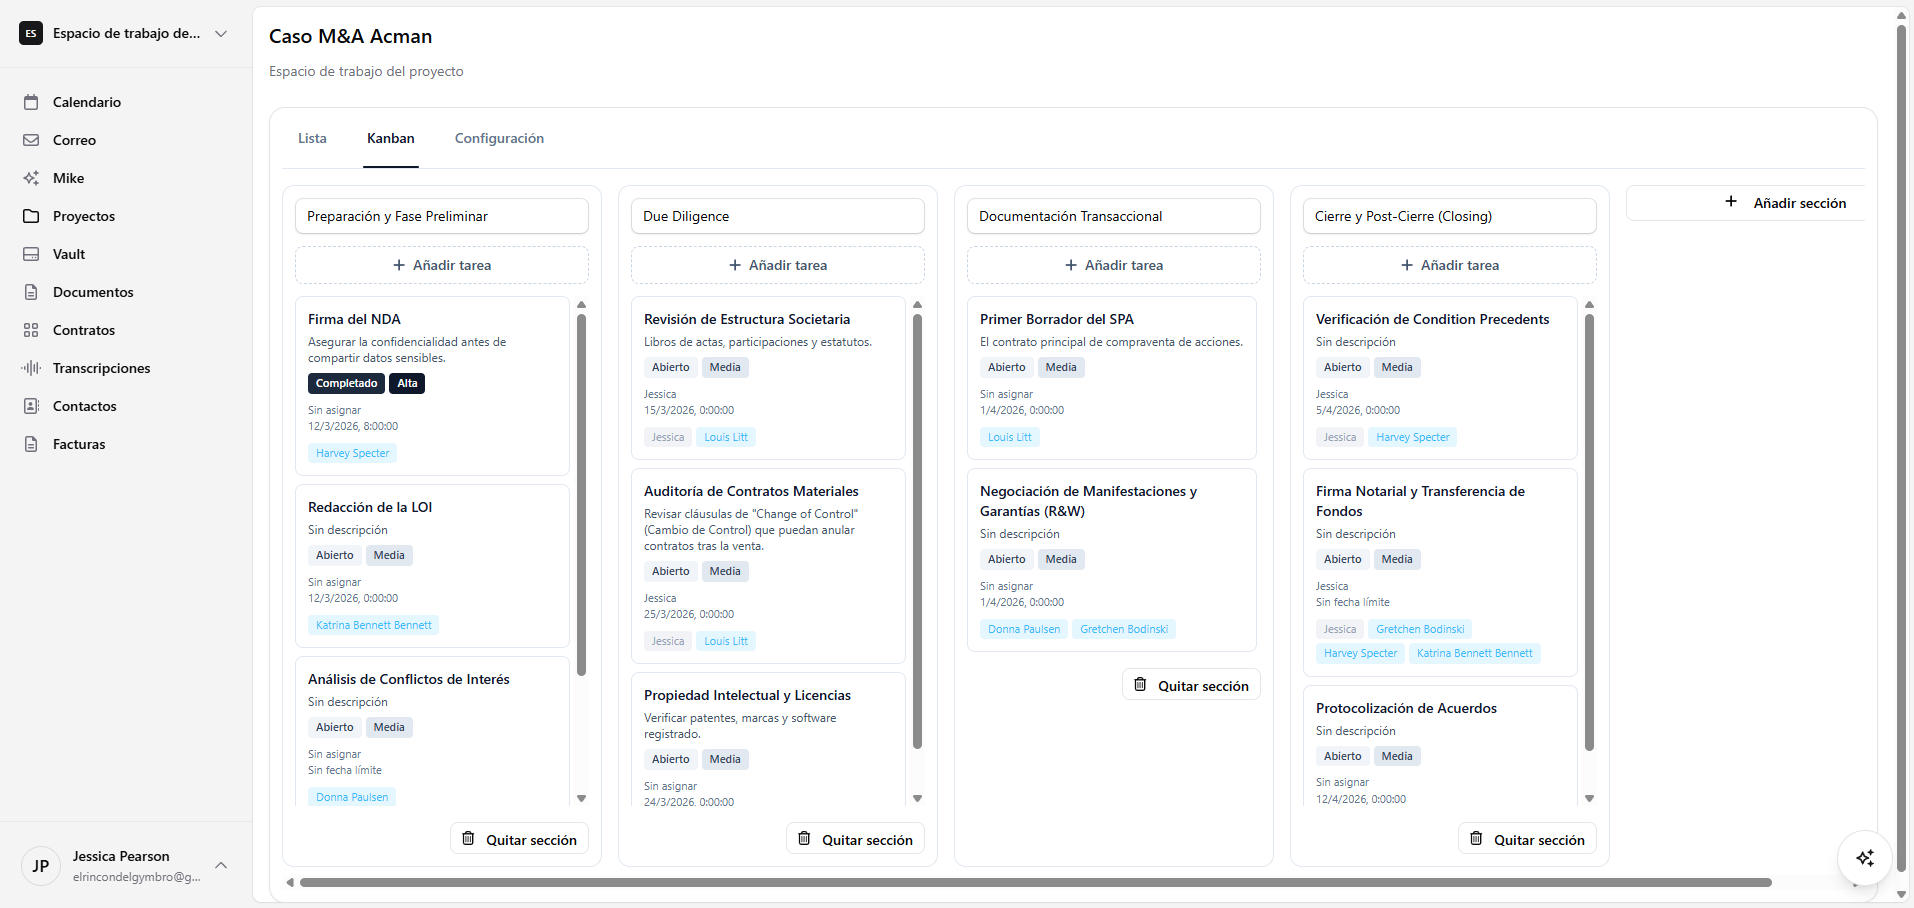This screenshot has width=1914, height=908.
Task: Open the Calendario sidebar icon
Action: pyautogui.click(x=31, y=101)
